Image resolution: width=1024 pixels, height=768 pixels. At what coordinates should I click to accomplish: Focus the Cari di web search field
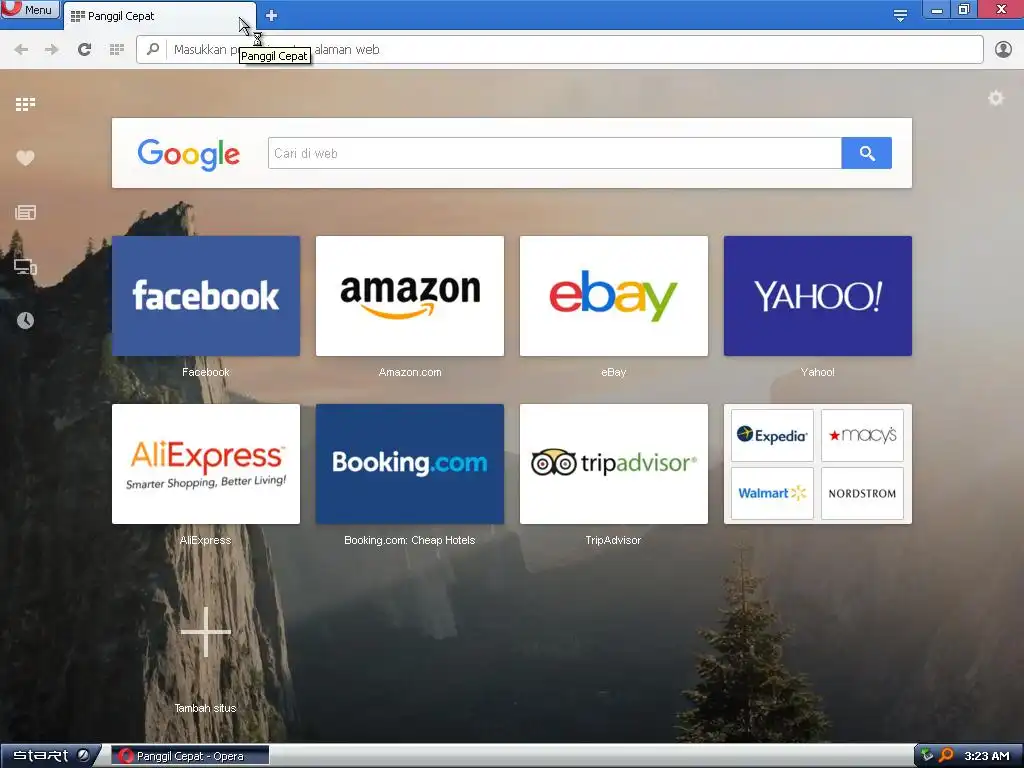tap(554, 153)
